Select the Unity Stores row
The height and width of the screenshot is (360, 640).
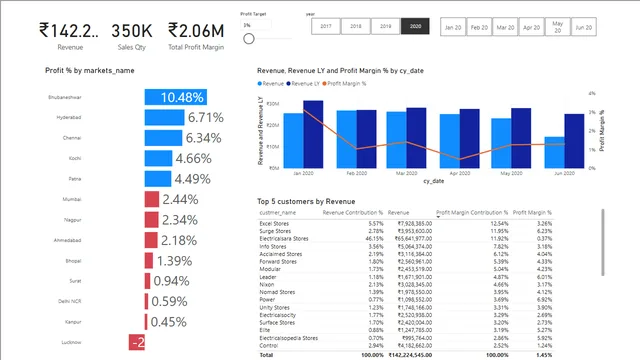click(405, 308)
